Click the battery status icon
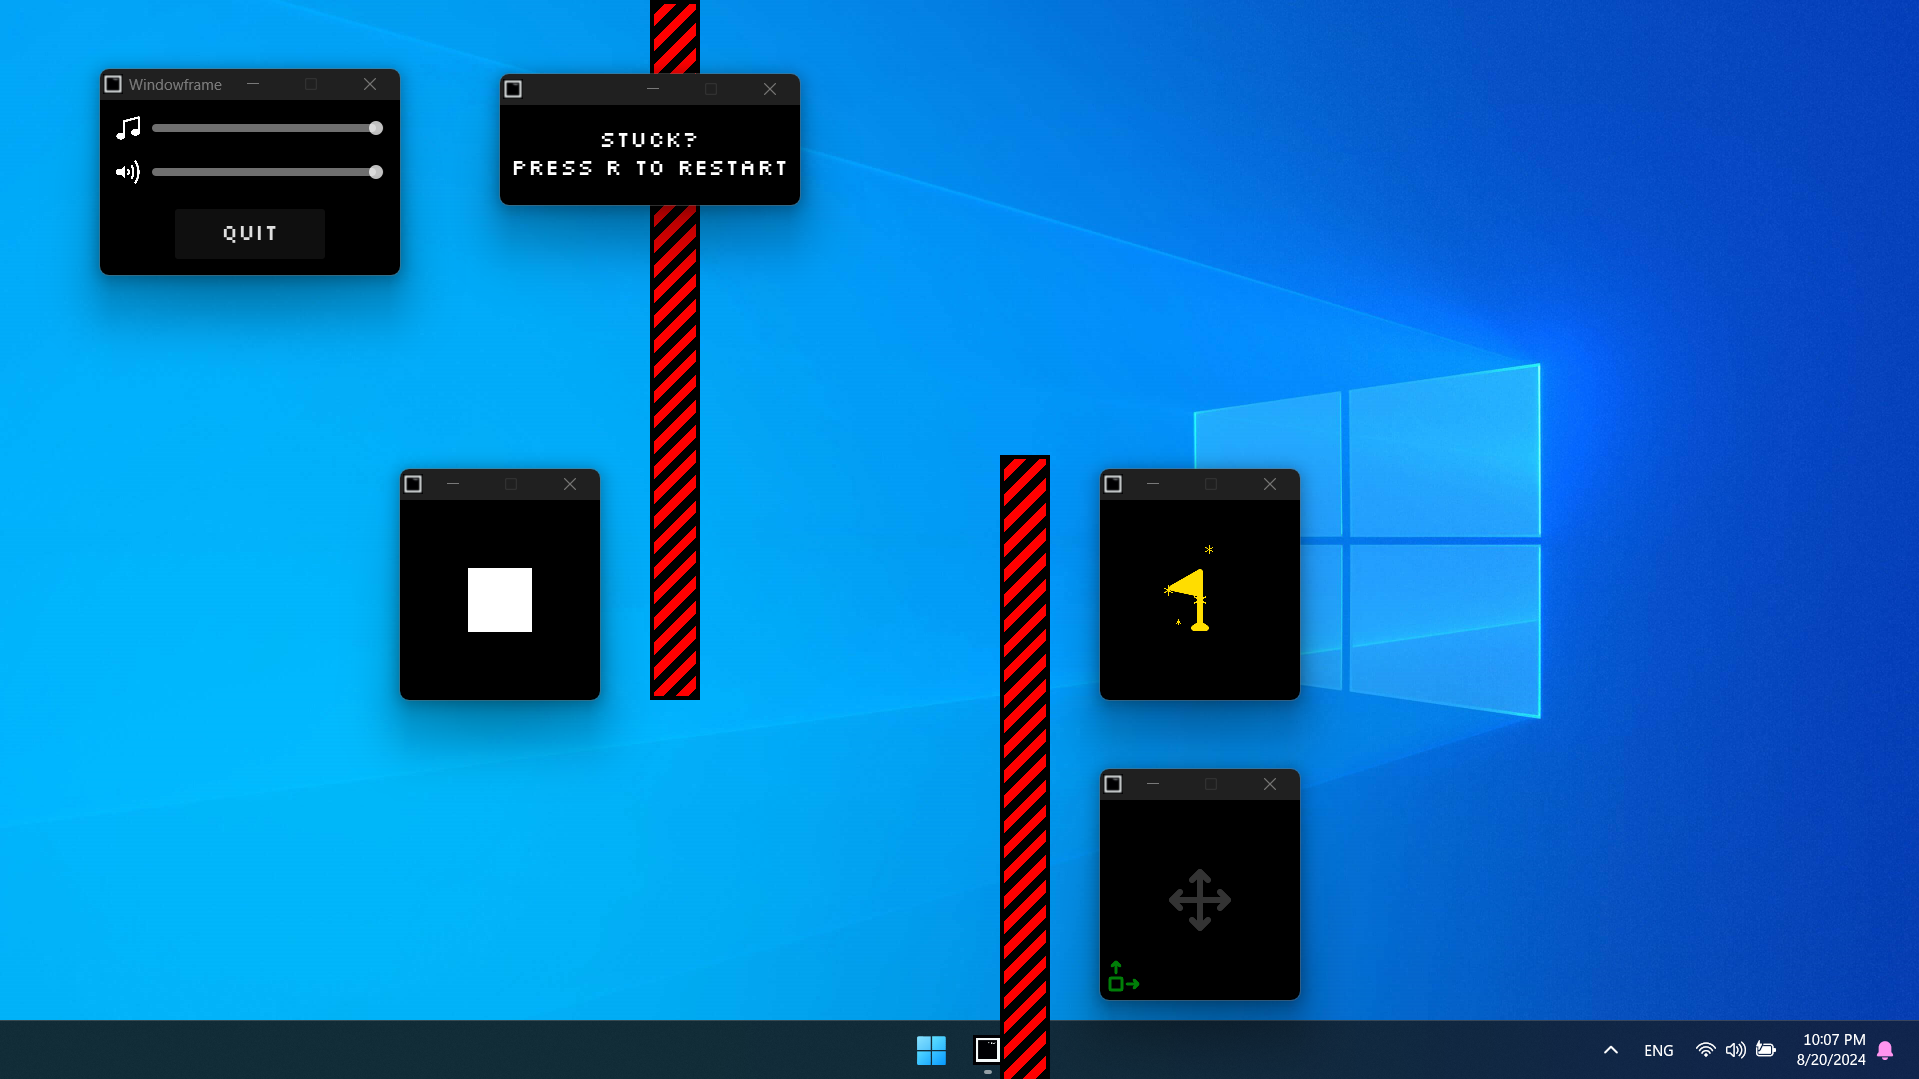 click(x=1766, y=1050)
